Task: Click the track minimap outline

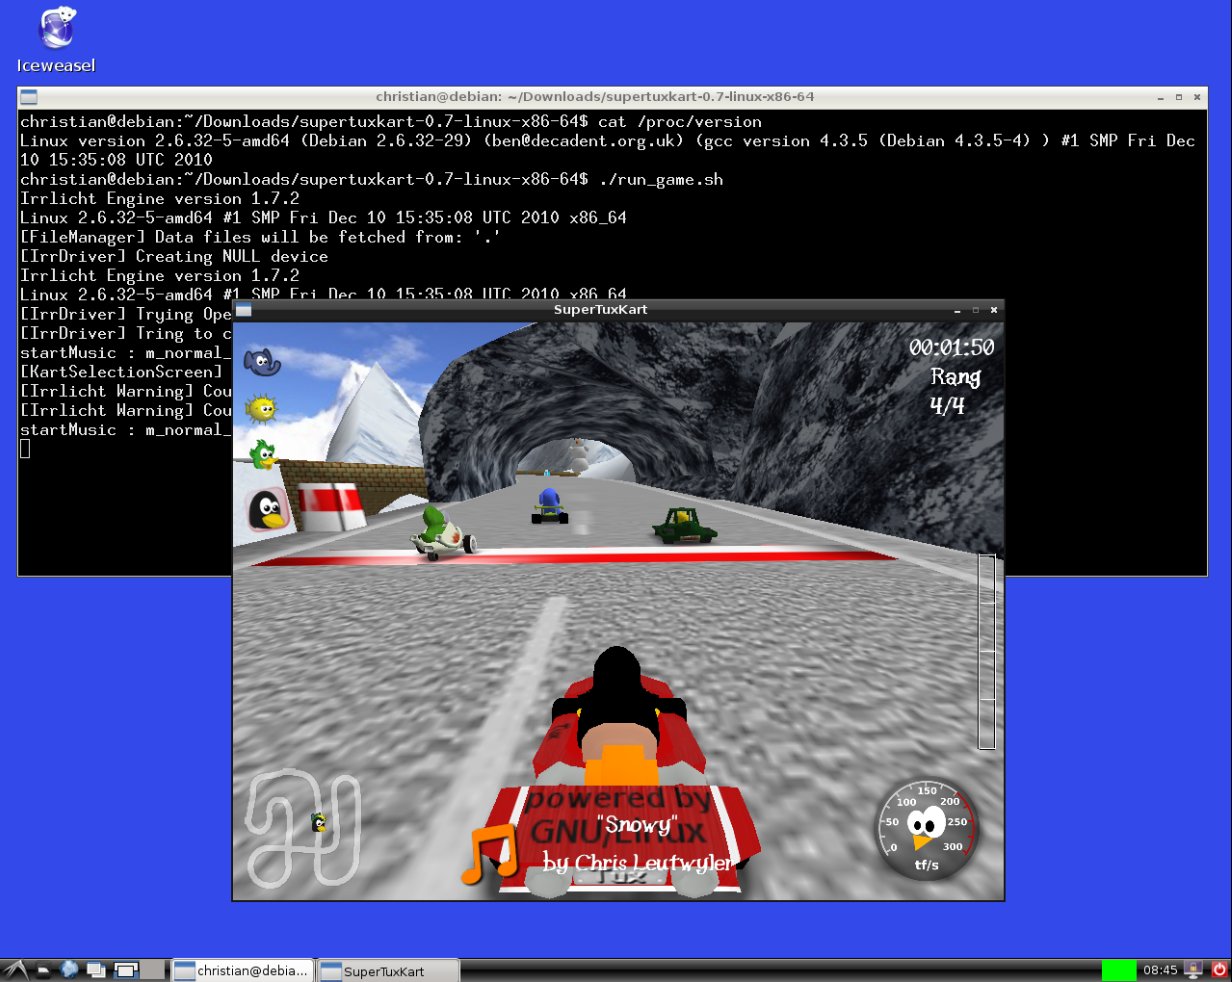Action: click(302, 828)
